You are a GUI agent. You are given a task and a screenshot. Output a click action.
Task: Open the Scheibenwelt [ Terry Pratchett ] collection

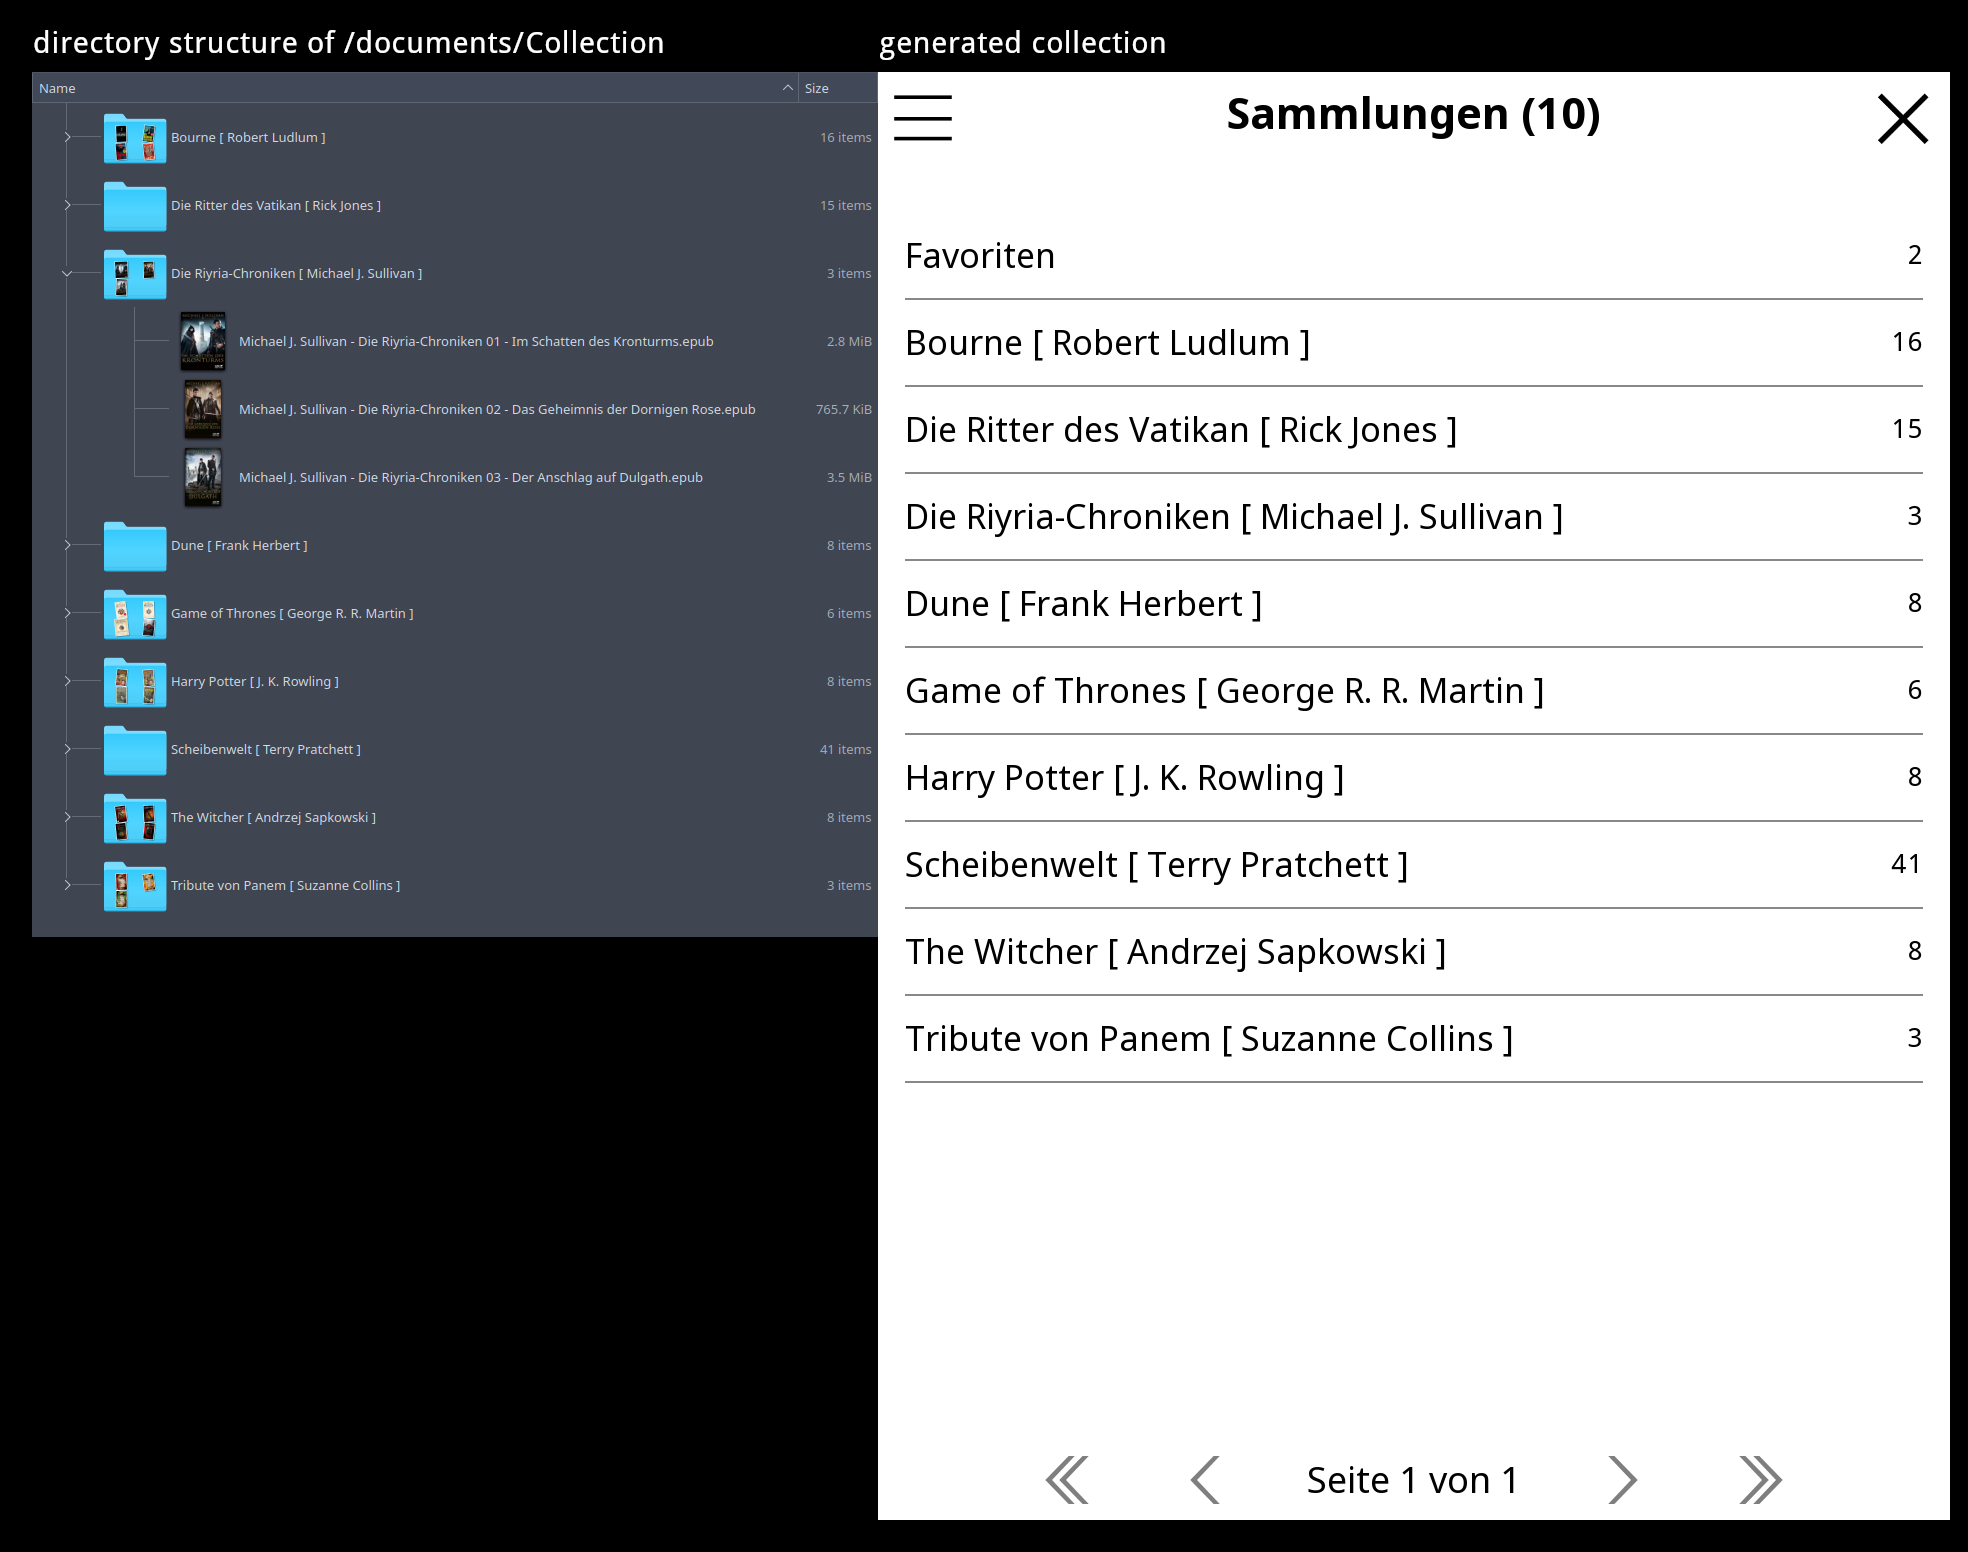1413,865
